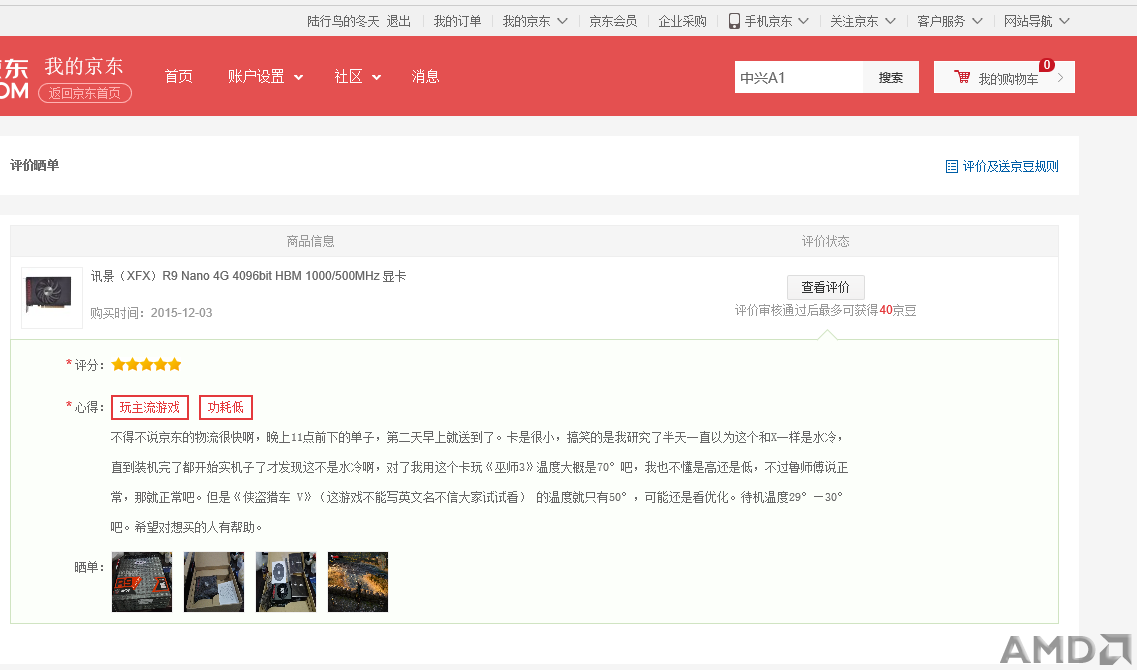The image size is (1137, 670).
Task: Select the 玩主流游戏 tag
Action: tap(149, 408)
